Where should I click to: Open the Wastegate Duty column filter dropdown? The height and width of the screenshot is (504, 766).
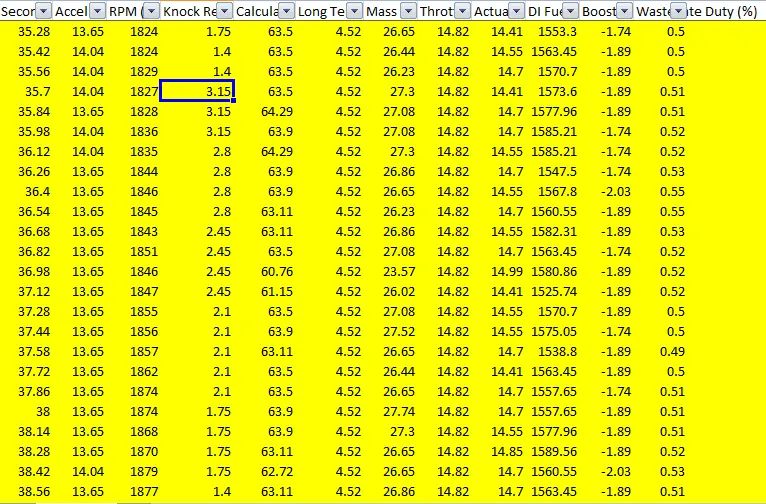tap(679, 11)
